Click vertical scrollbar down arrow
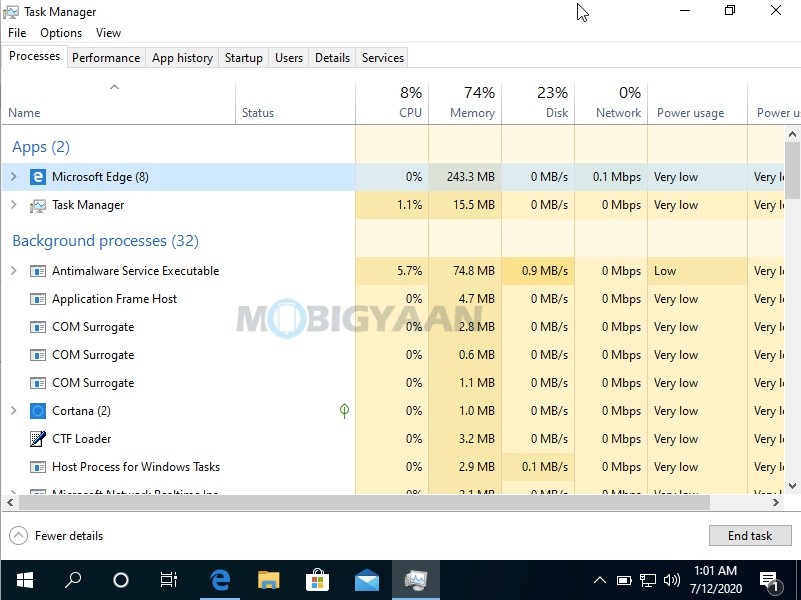 pyautogui.click(x=792, y=486)
